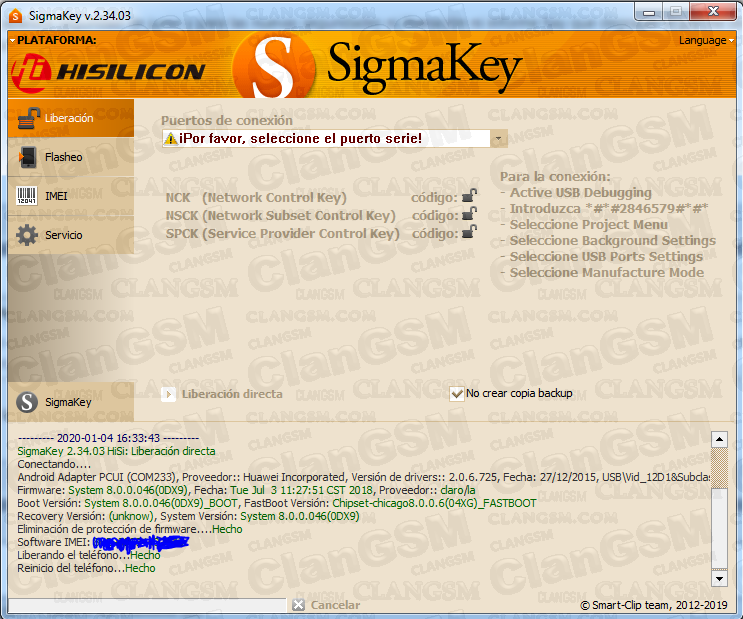Click the Seleccione Project Menu instruction
This screenshot has width=743, height=619.
tap(589, 225)
